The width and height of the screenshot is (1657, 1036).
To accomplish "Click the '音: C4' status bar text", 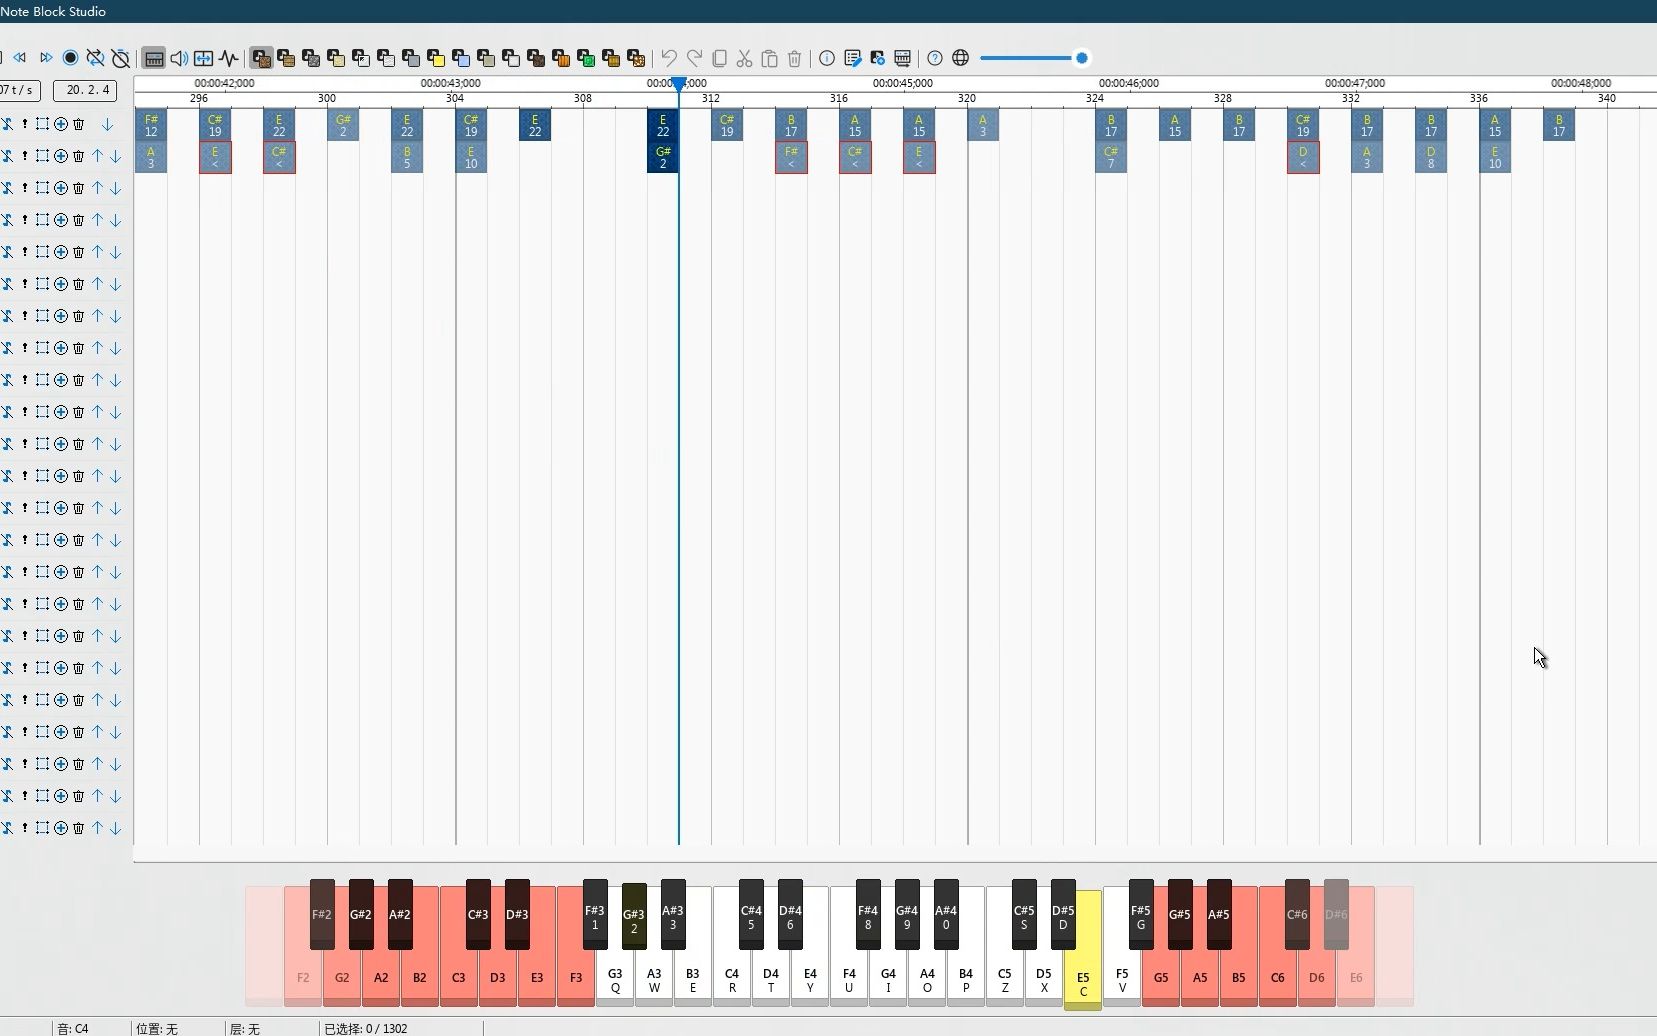I will 73,1028.
